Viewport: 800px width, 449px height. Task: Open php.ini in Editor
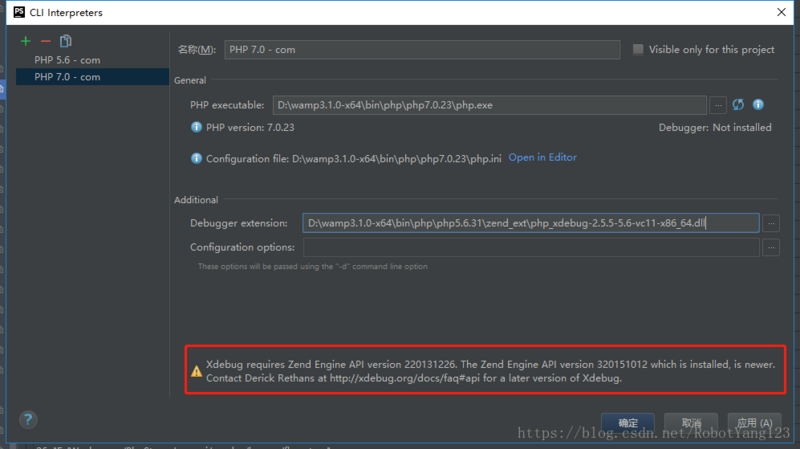tap(542, 158)
